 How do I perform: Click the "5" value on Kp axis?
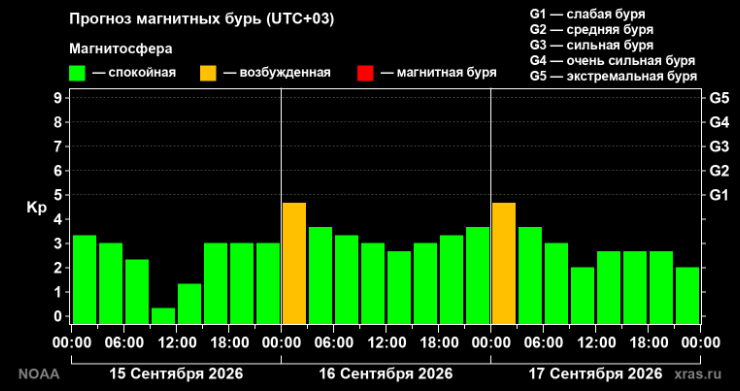tap(58, 195)
